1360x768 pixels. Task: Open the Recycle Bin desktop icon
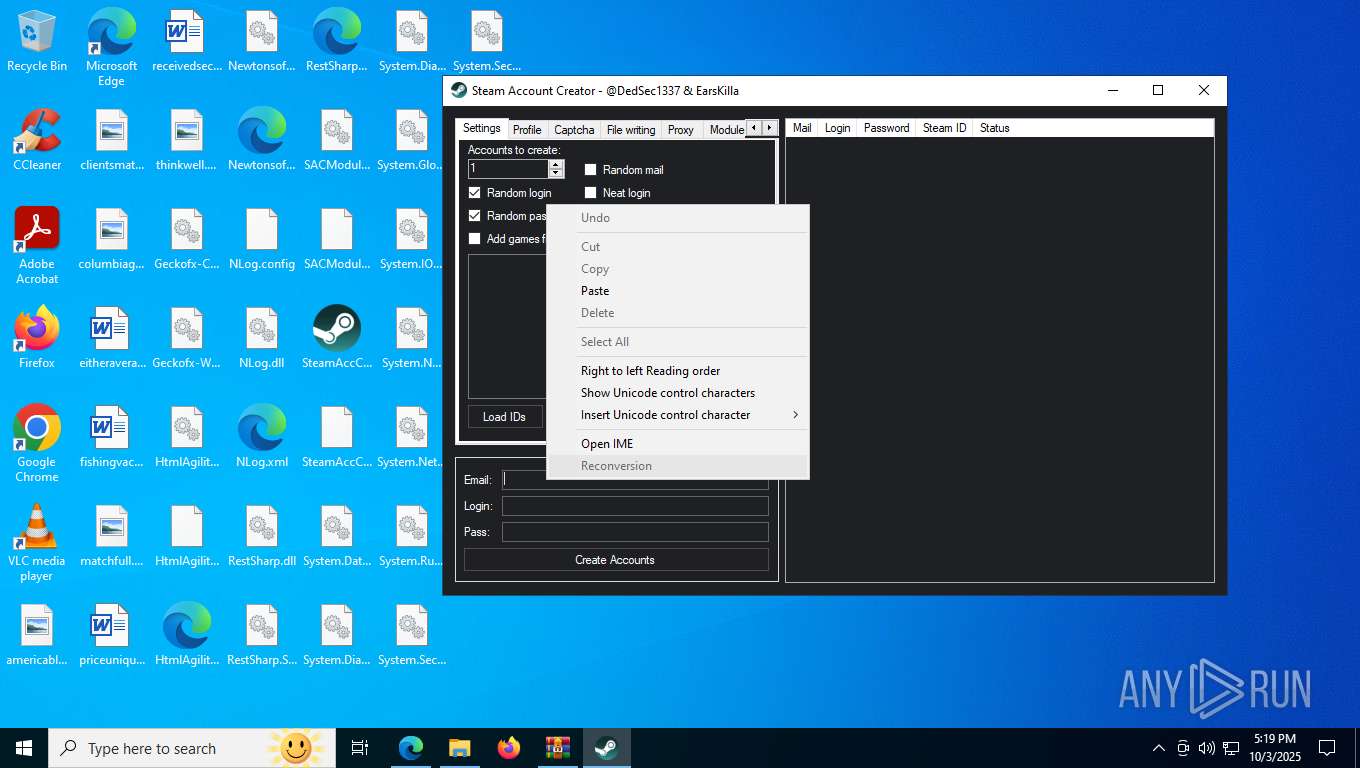tap(37, 41)
